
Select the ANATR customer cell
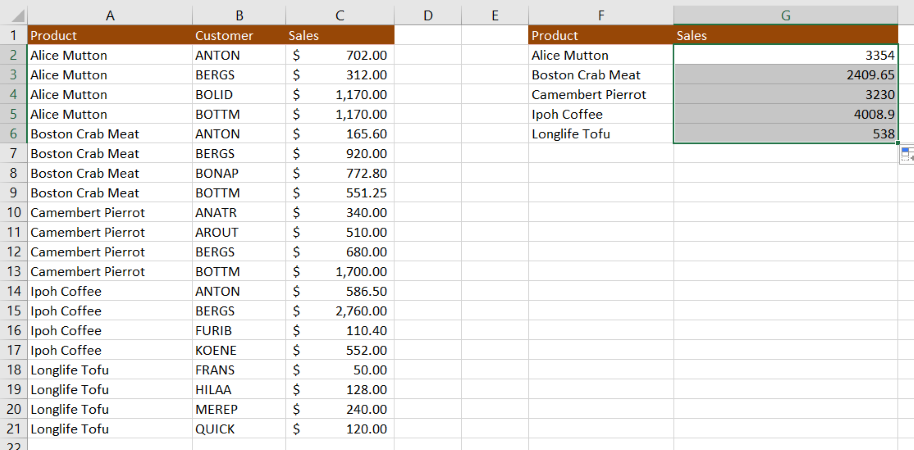[x=239, y=212]
